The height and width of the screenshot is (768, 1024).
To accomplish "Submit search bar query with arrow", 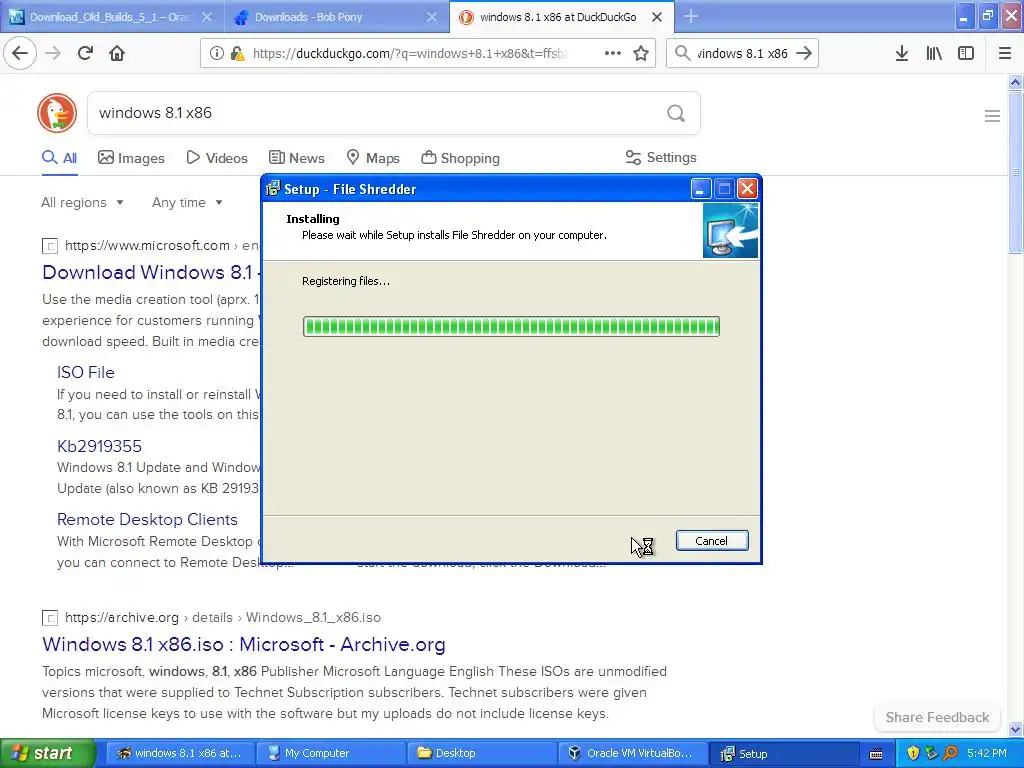I will (804, 54).
